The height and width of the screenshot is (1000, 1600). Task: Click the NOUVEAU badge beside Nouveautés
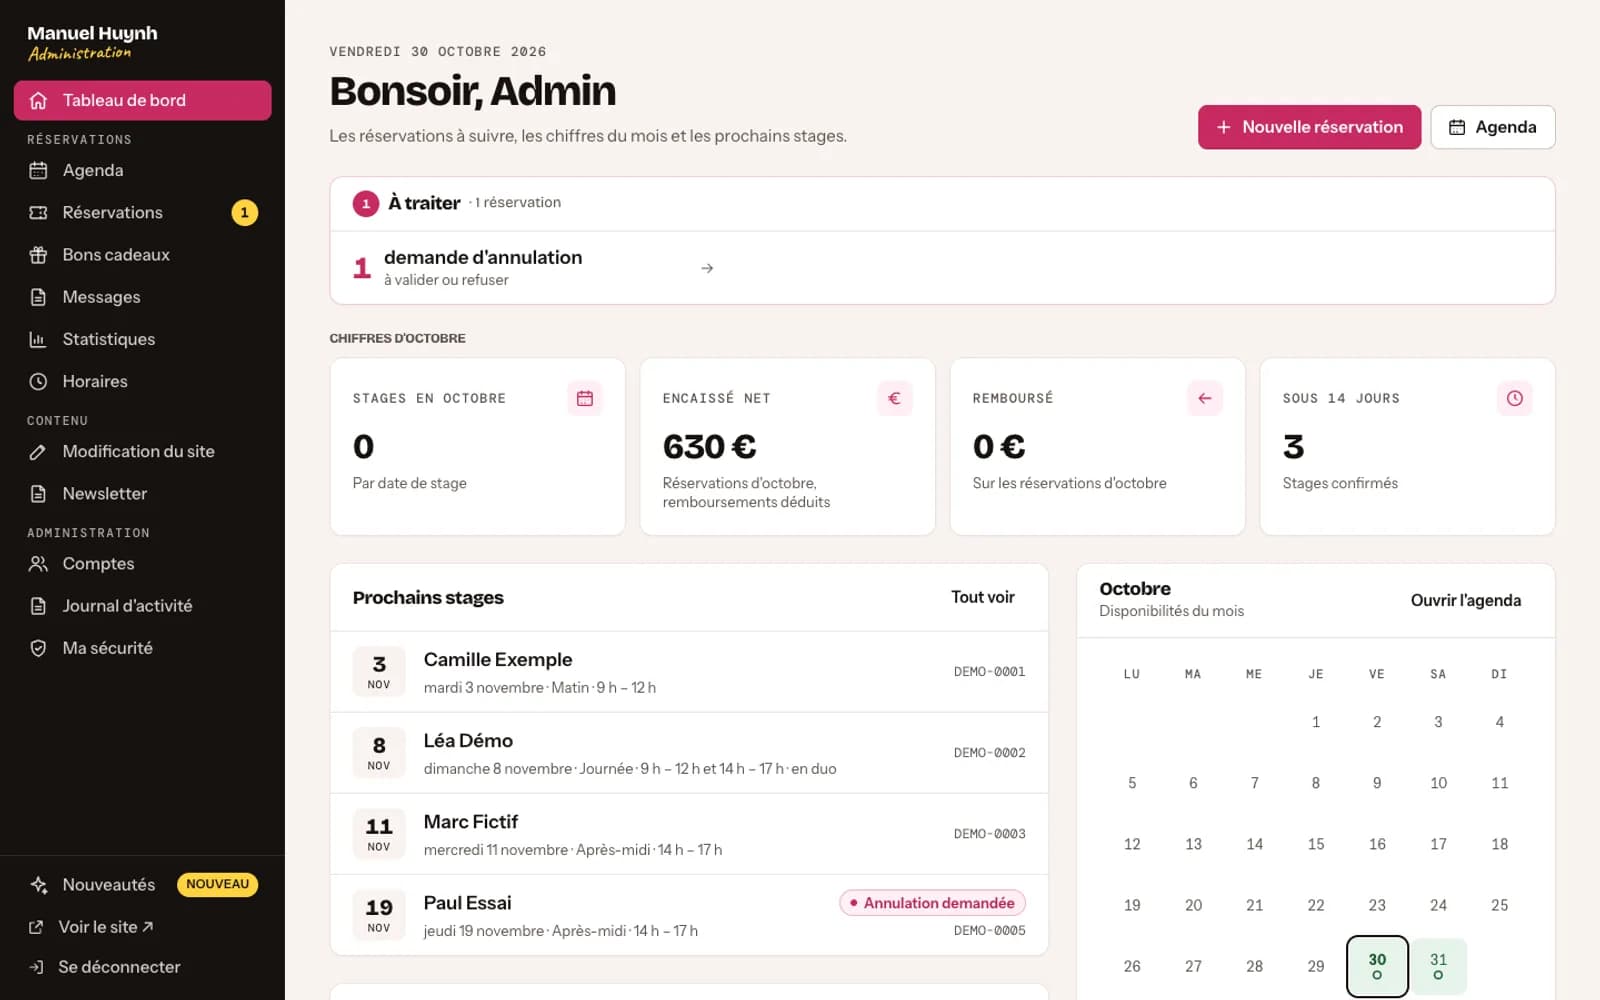[x=217, y=884]
